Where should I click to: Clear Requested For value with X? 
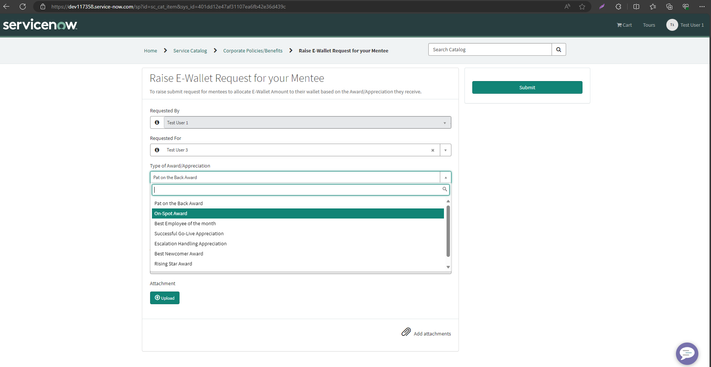tap(432, 150)
